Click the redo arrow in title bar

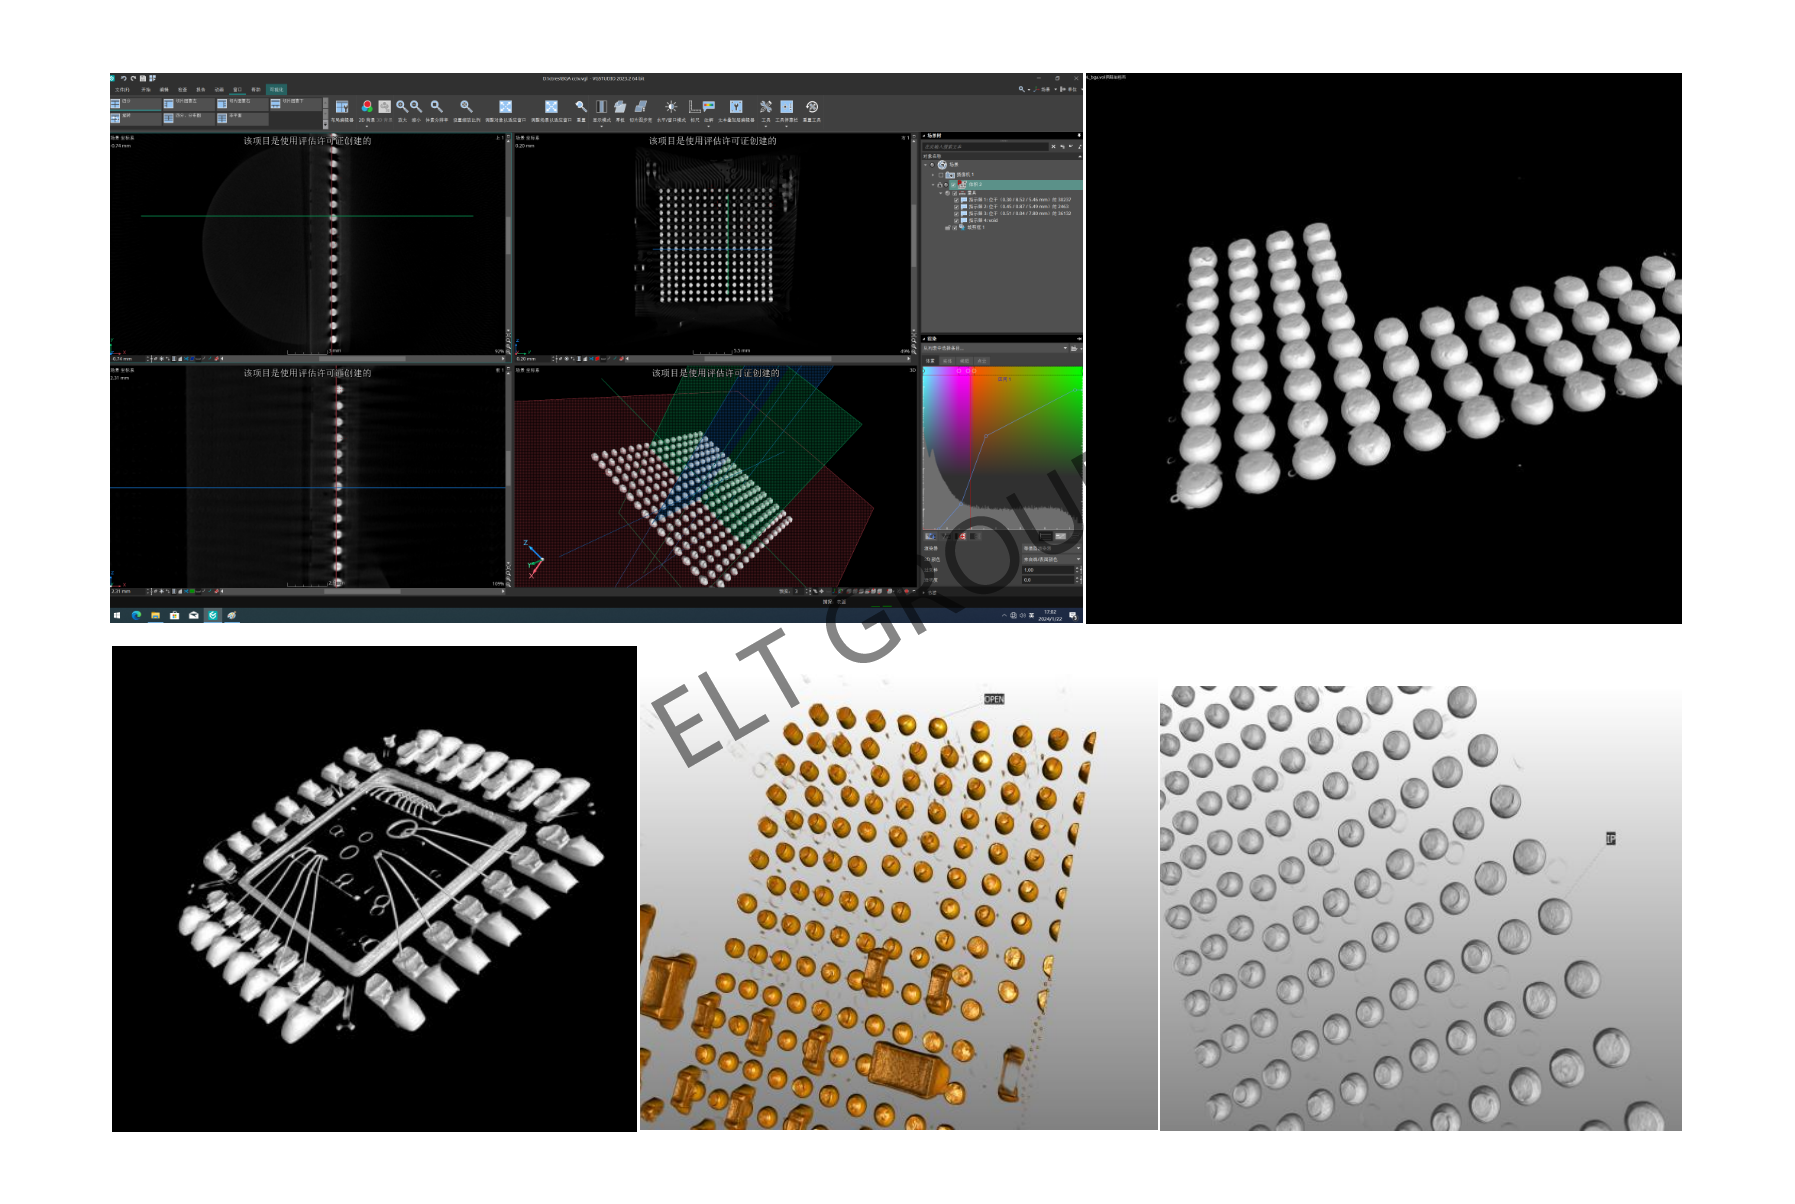(133, 78)
